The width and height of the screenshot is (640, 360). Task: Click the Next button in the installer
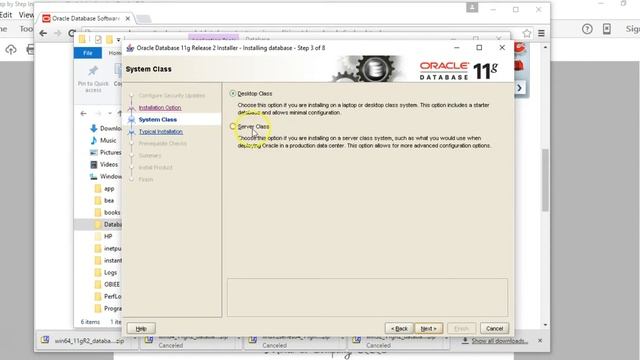(429, 329)
